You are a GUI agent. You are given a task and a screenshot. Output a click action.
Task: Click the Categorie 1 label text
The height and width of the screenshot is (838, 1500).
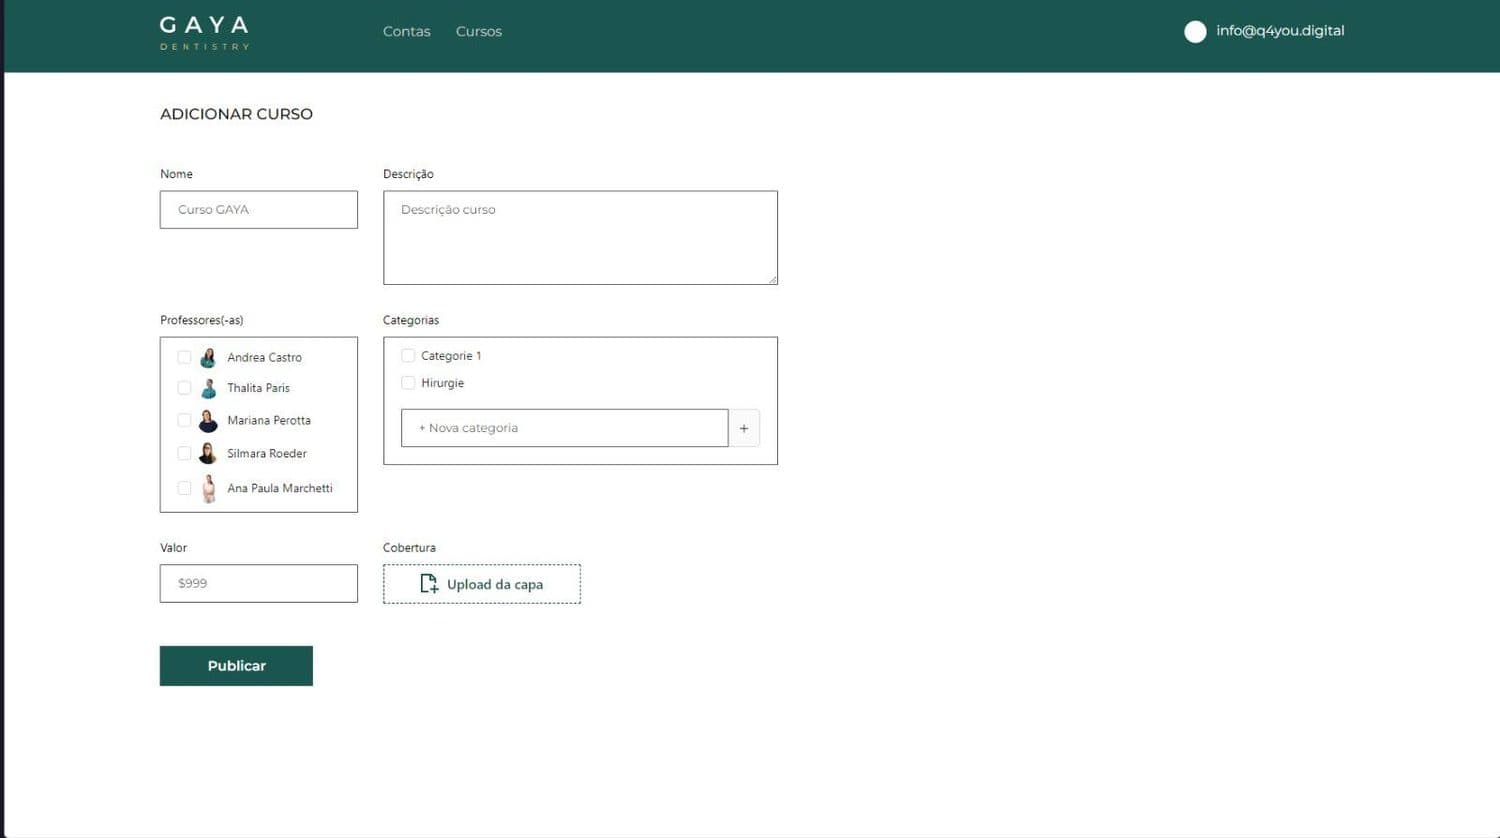click(x=451, y=356)
